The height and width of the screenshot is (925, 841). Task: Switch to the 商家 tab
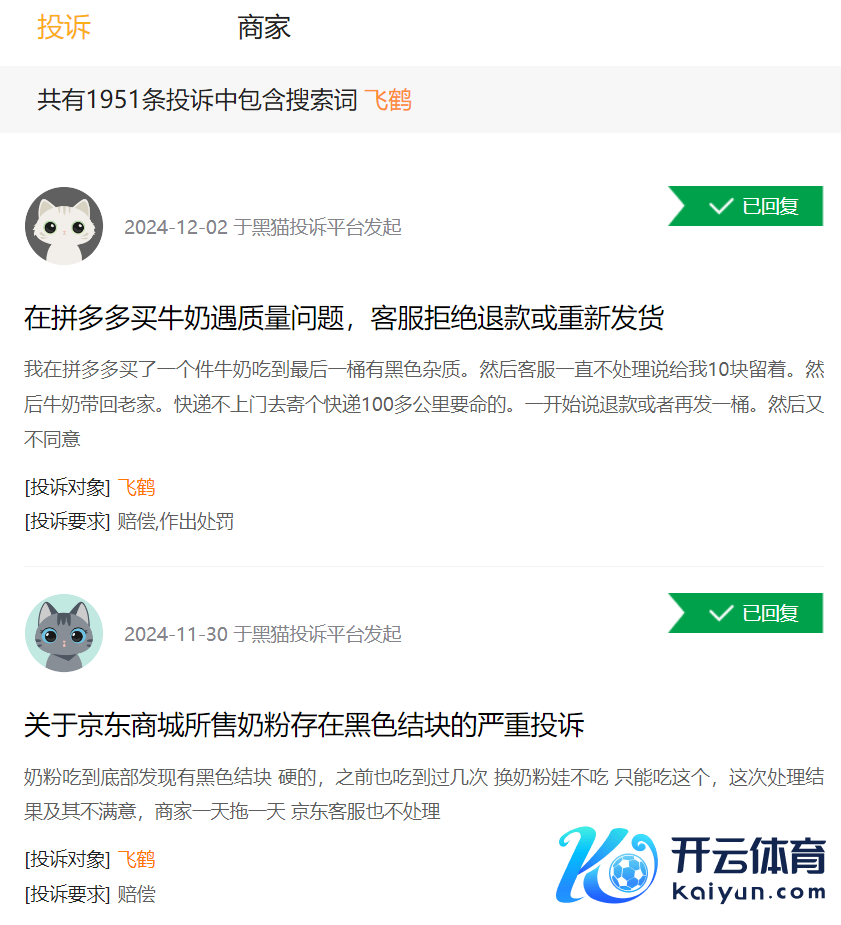(x=264, y=27)
